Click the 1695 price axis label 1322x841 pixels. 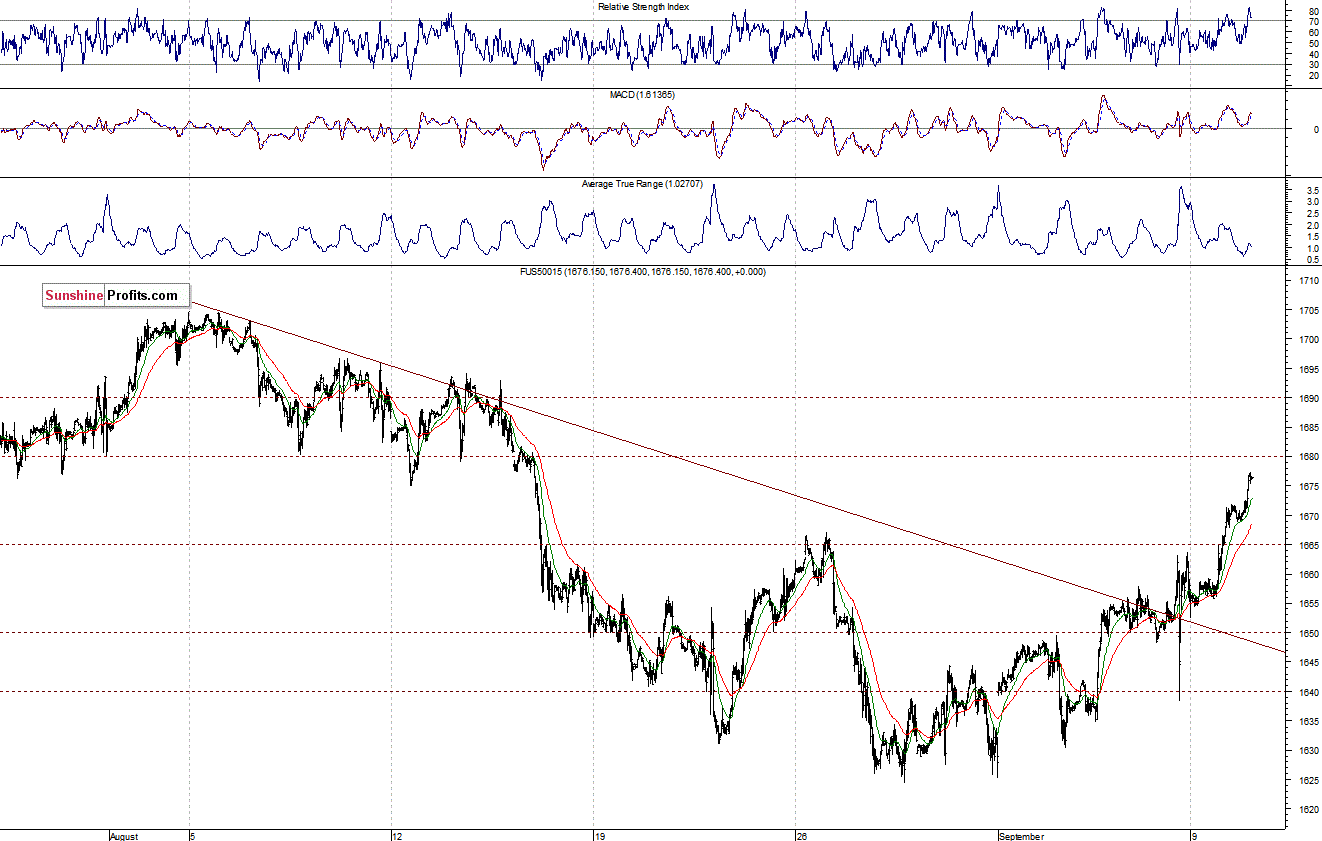tap(1309, 370)
